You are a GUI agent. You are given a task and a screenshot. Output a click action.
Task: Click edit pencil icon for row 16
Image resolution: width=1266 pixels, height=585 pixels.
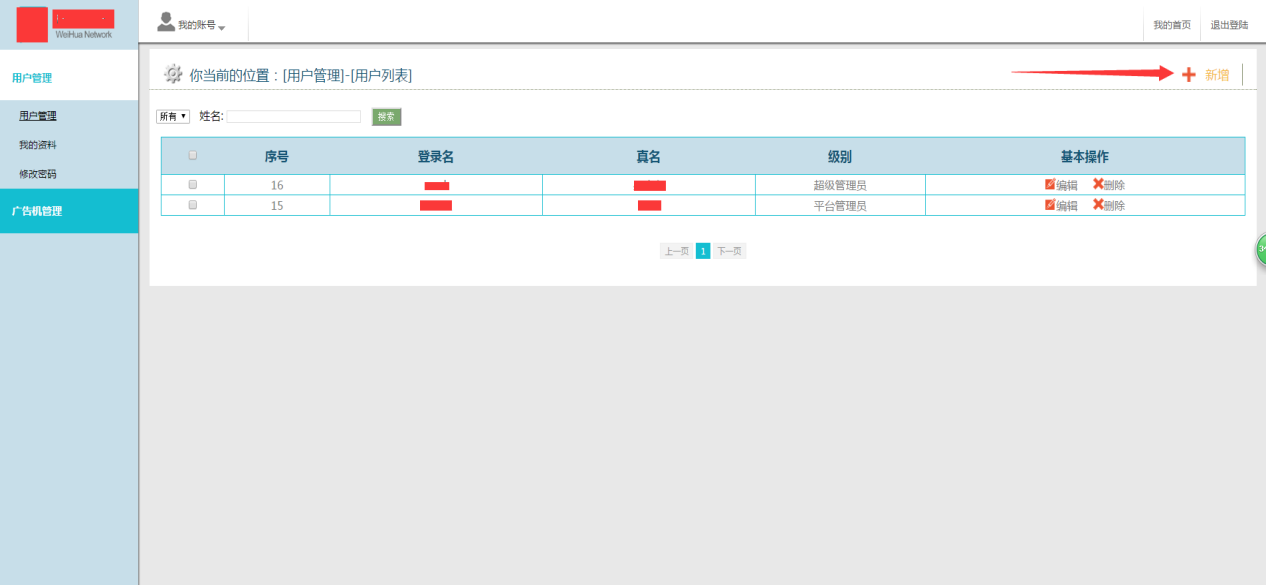(x=1050, y=185)
